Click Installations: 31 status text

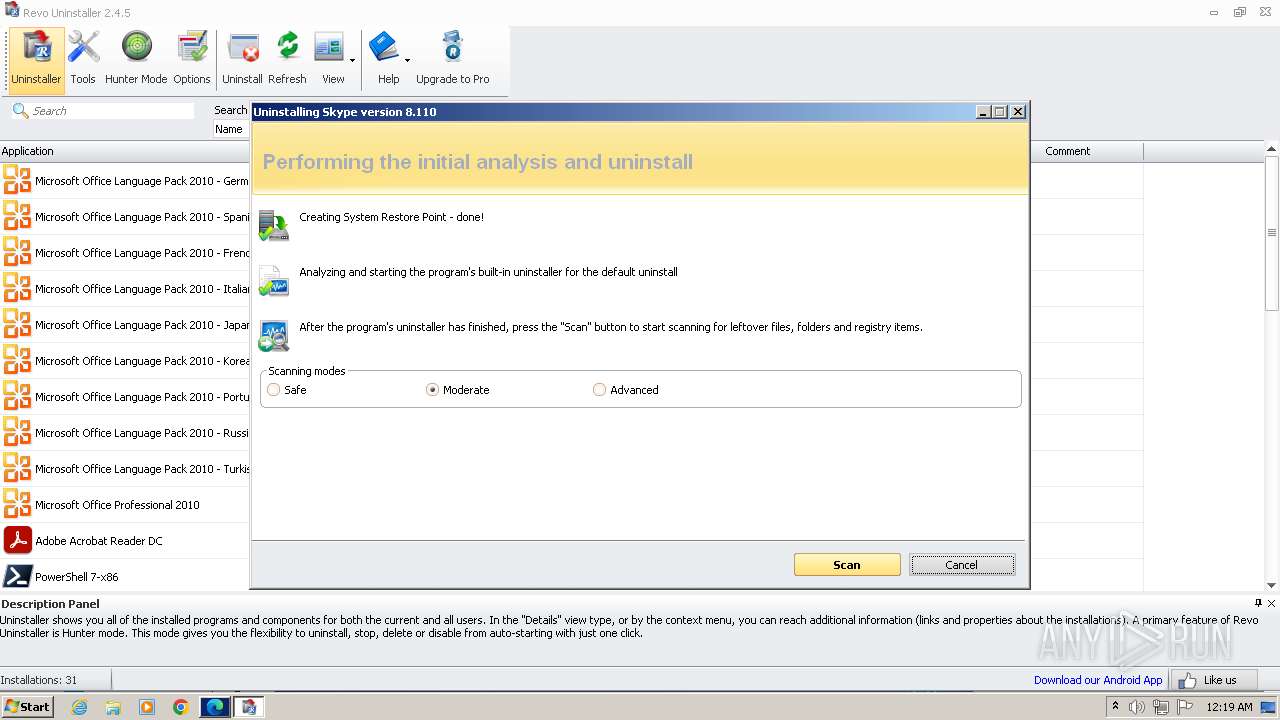click(x=39, y=680)
